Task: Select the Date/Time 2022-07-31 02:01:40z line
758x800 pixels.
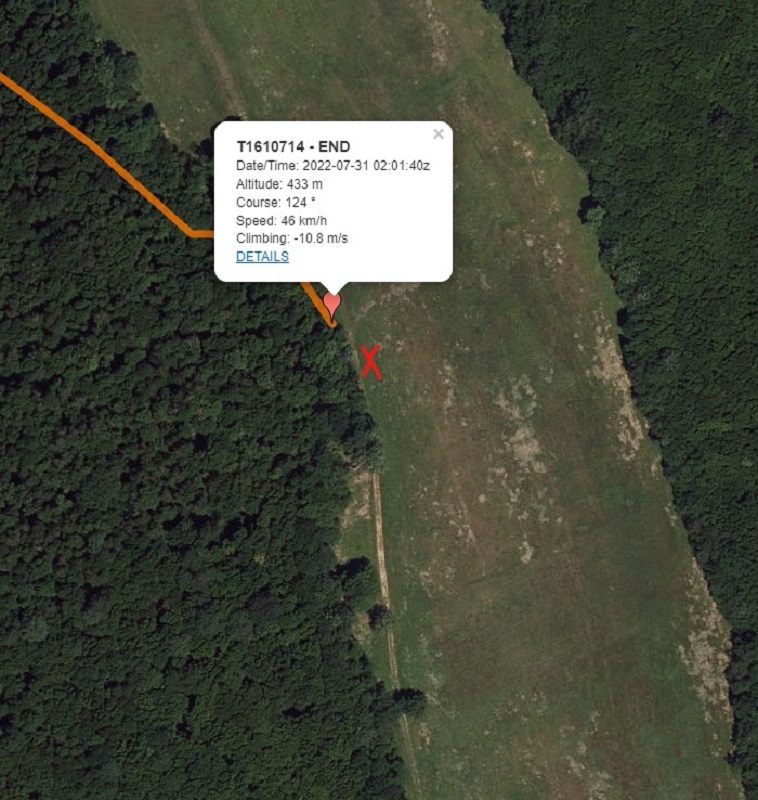Action: [333, 166]
